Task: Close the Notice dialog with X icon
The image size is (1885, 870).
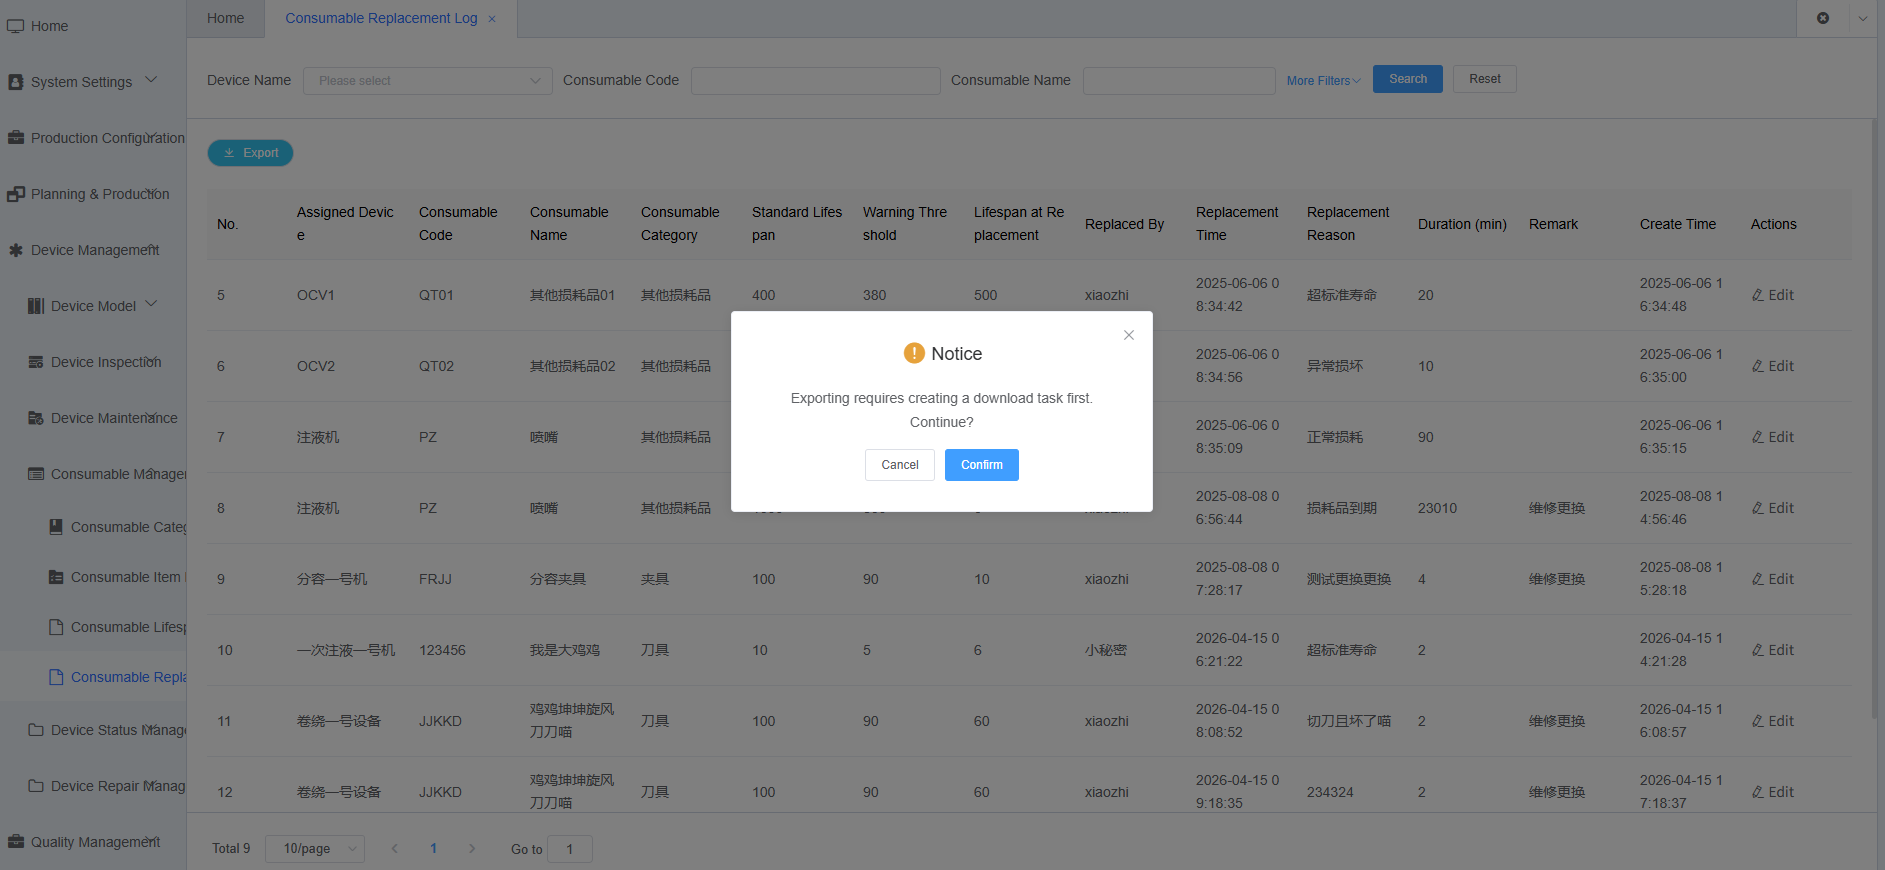Action: (x=1128, y=335)
